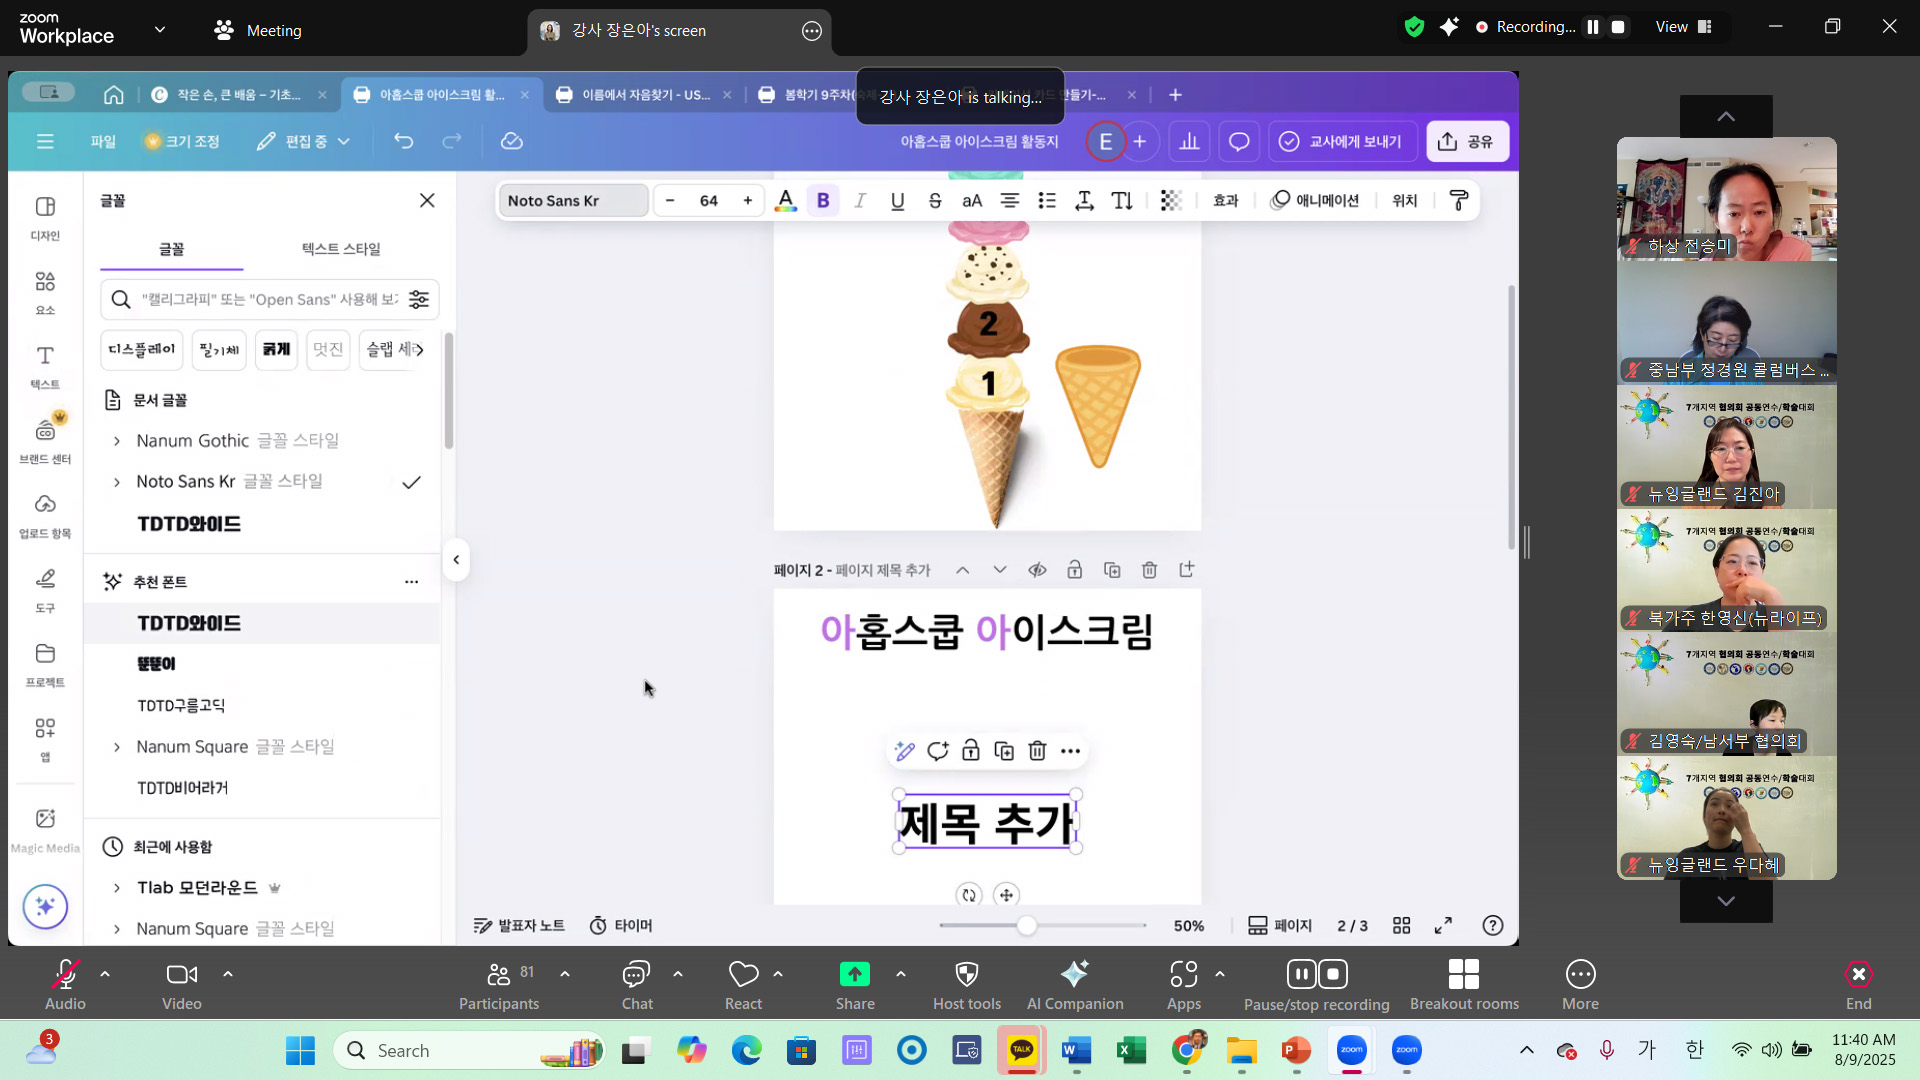Screen dimensions: 1920x1080
Task: Open the text color picker
Action: pyautogui.click(x=786, y=201)
